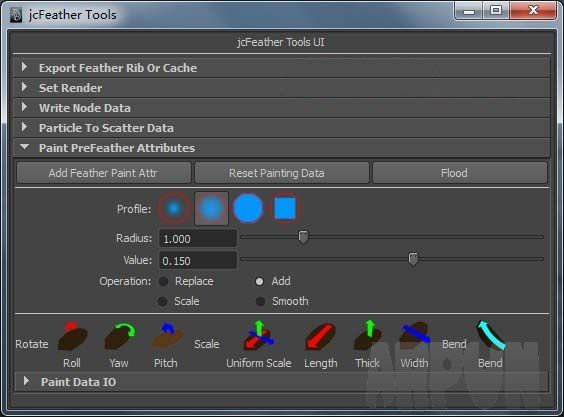Maximize the jcFeather Tools window

(496, 10)
